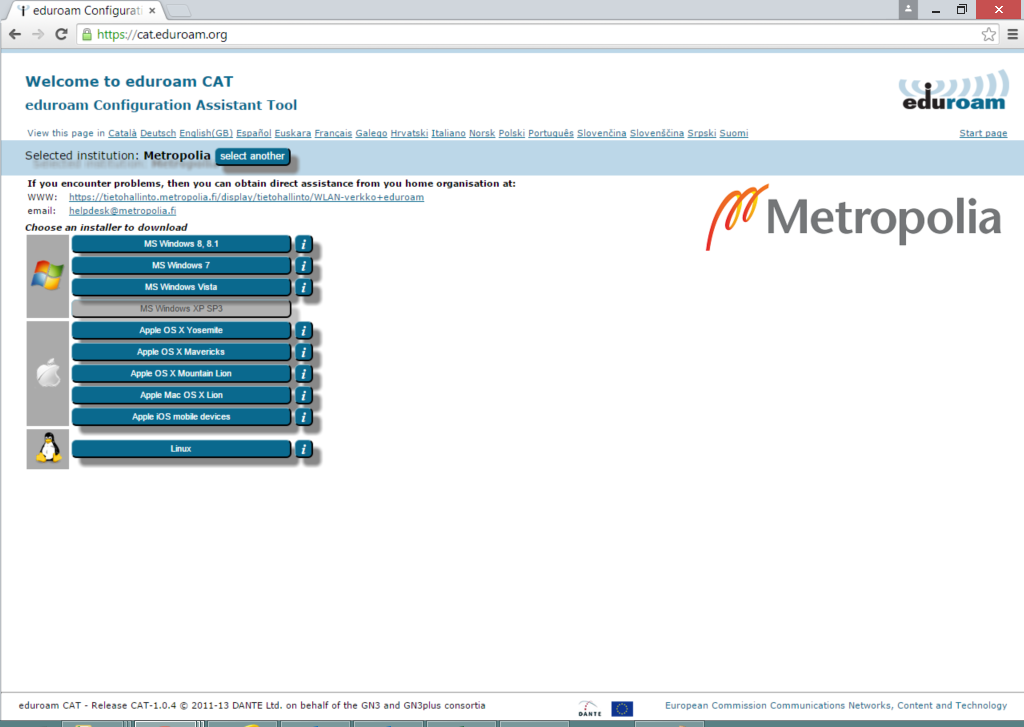1024x727 pixels.
Task: Switch language to Hrvatski
Action: click(409, 133)
